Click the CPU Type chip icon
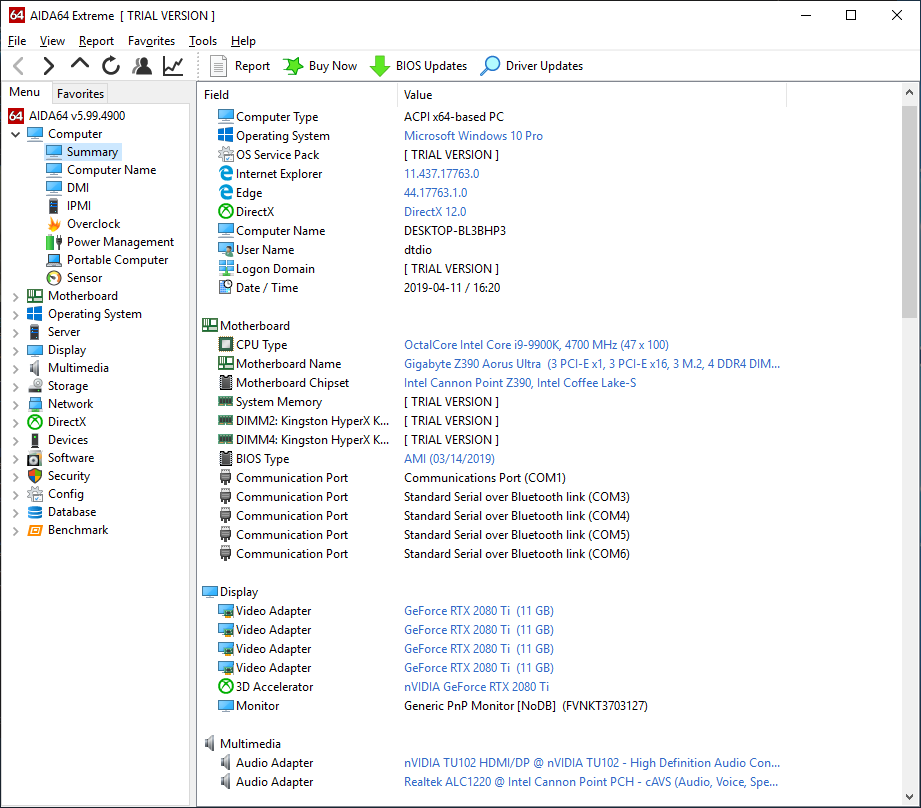Image resolution: width=921 pixels, height=808 pixels. click(x=226, y=344)
